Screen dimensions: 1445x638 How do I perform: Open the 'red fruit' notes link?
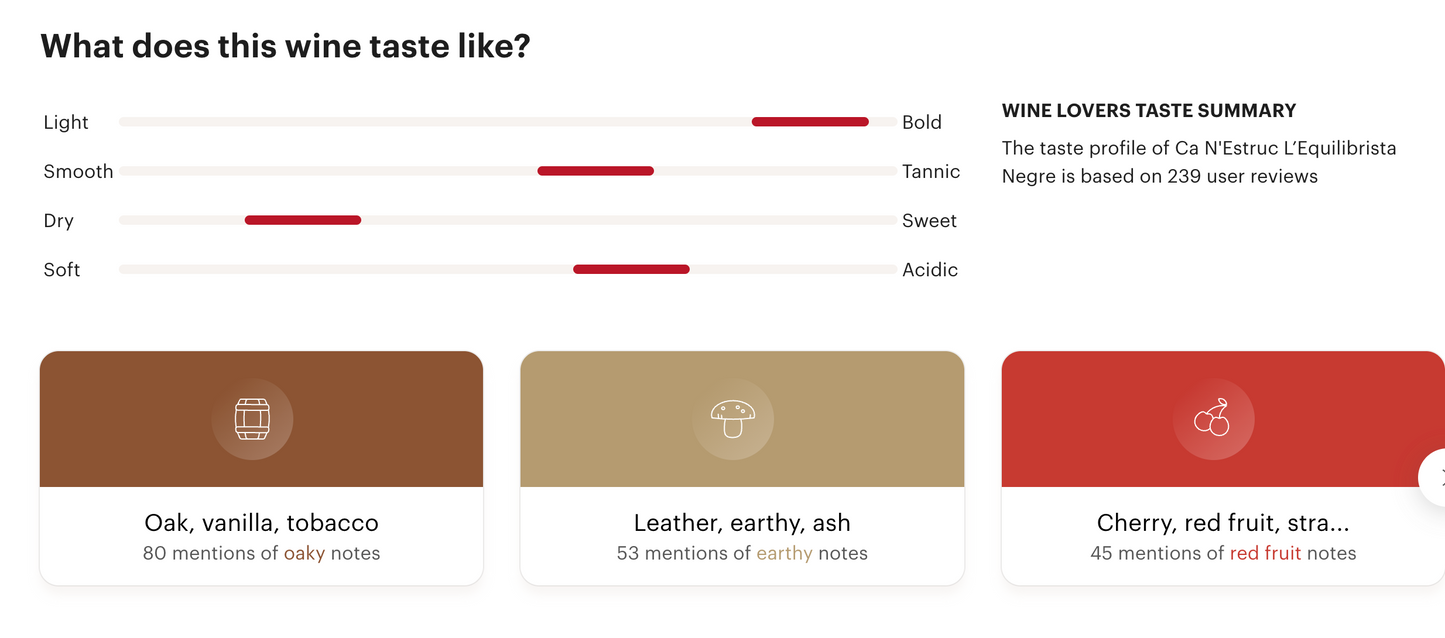click(x=1265, y=553)
